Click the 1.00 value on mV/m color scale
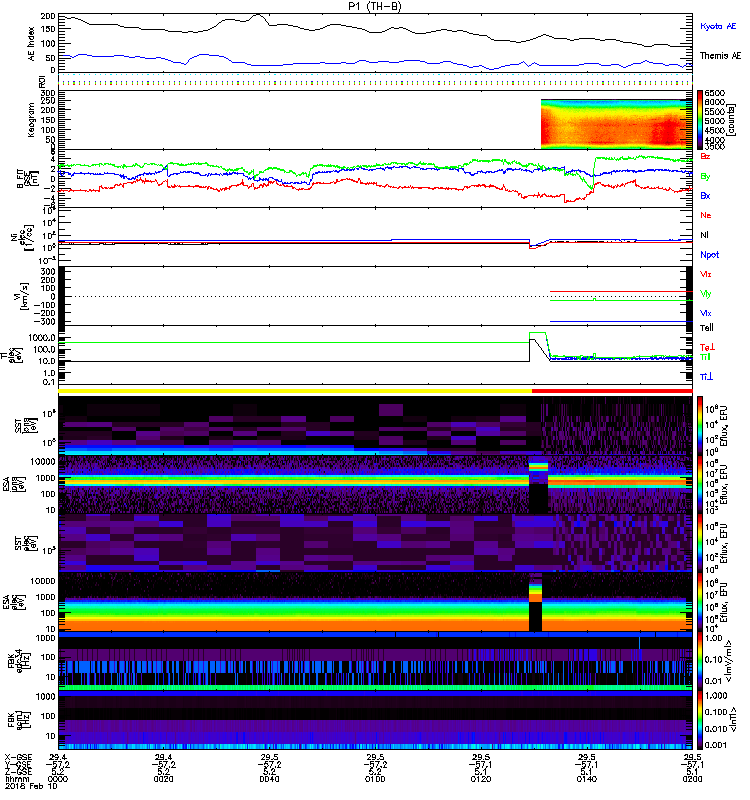This screenshot has height=800, width=750. coord(713,638)
